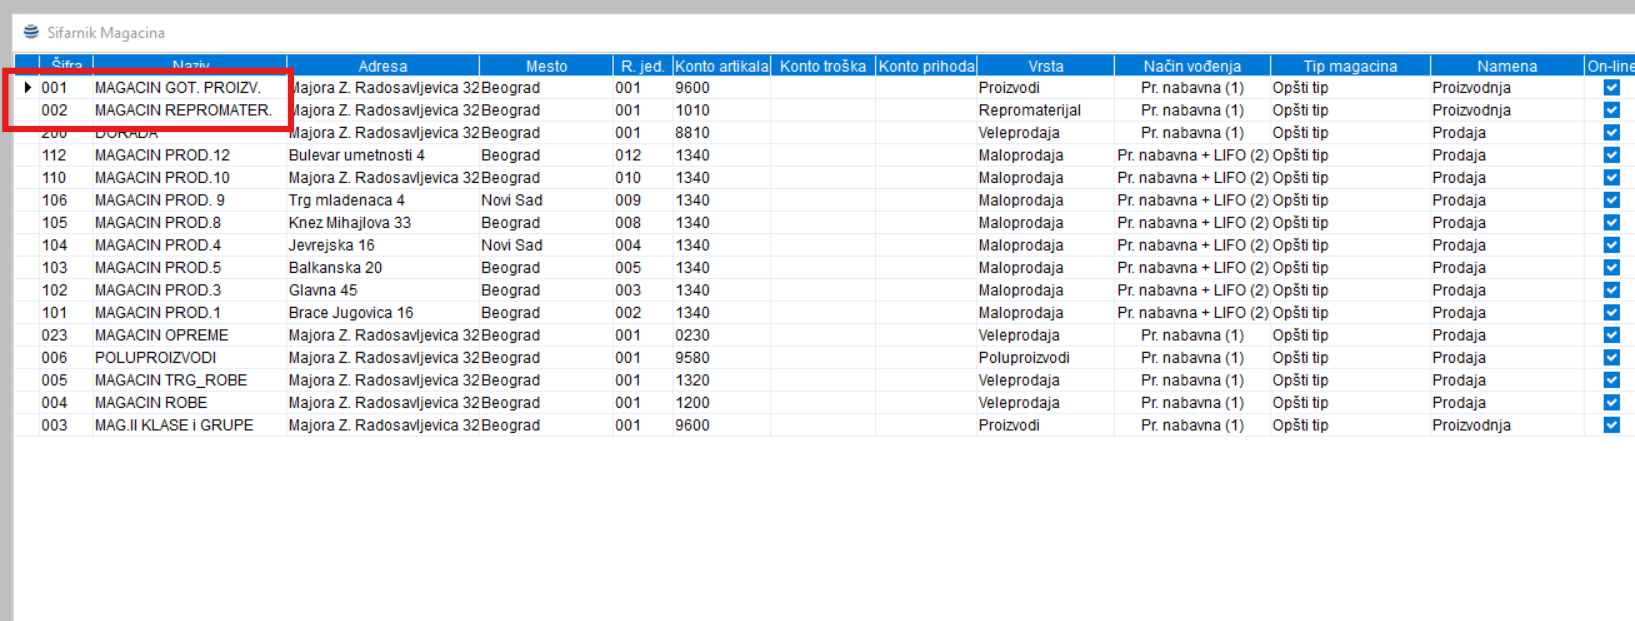Image resolution: width=1635 pixels, height=621 pixels.
Task: Click the Sifarnik Magacina window icon
Action: pyautogui.click(x=31, y=32)
